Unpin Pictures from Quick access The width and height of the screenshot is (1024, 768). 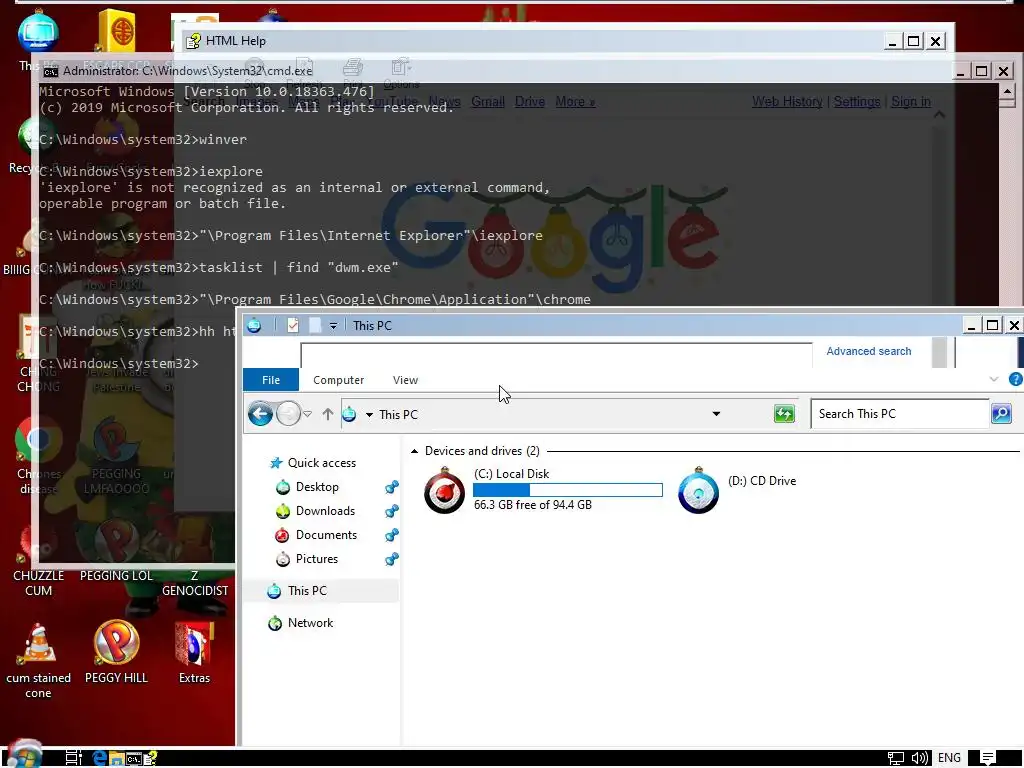coord(392,559)
